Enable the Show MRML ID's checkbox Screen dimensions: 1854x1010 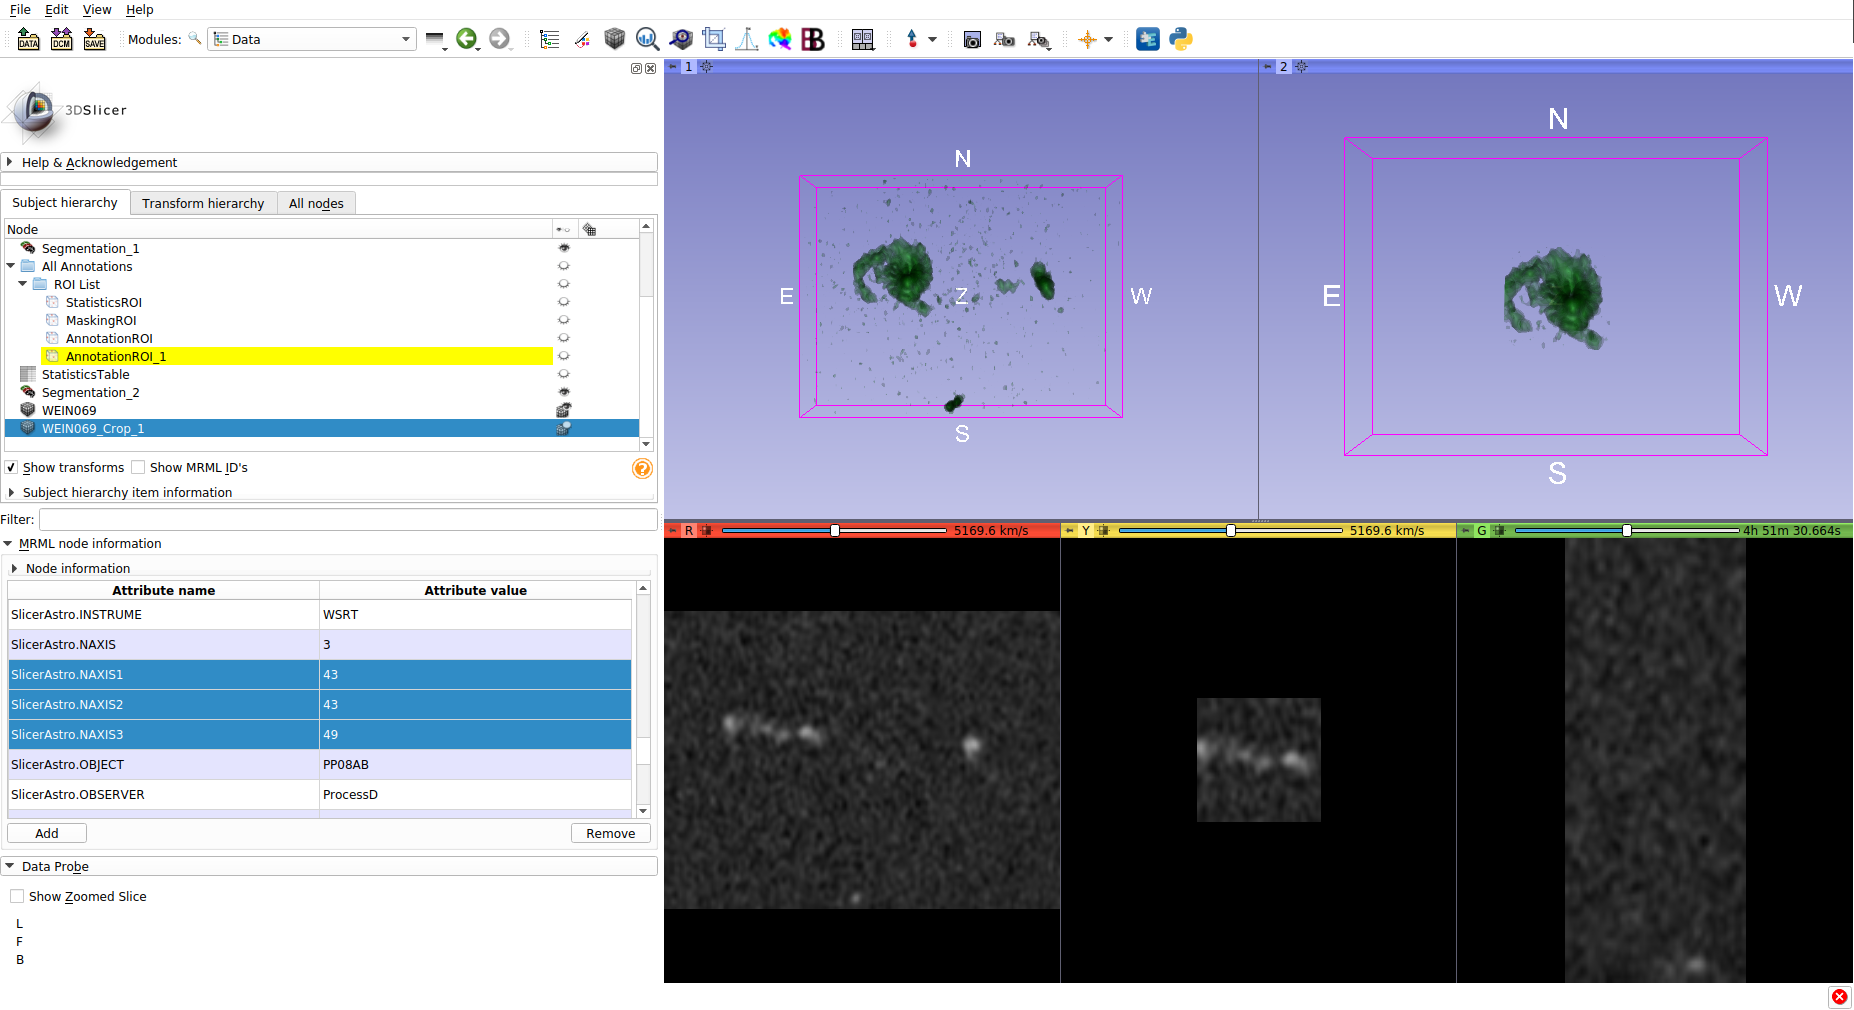tap(139, 467)
